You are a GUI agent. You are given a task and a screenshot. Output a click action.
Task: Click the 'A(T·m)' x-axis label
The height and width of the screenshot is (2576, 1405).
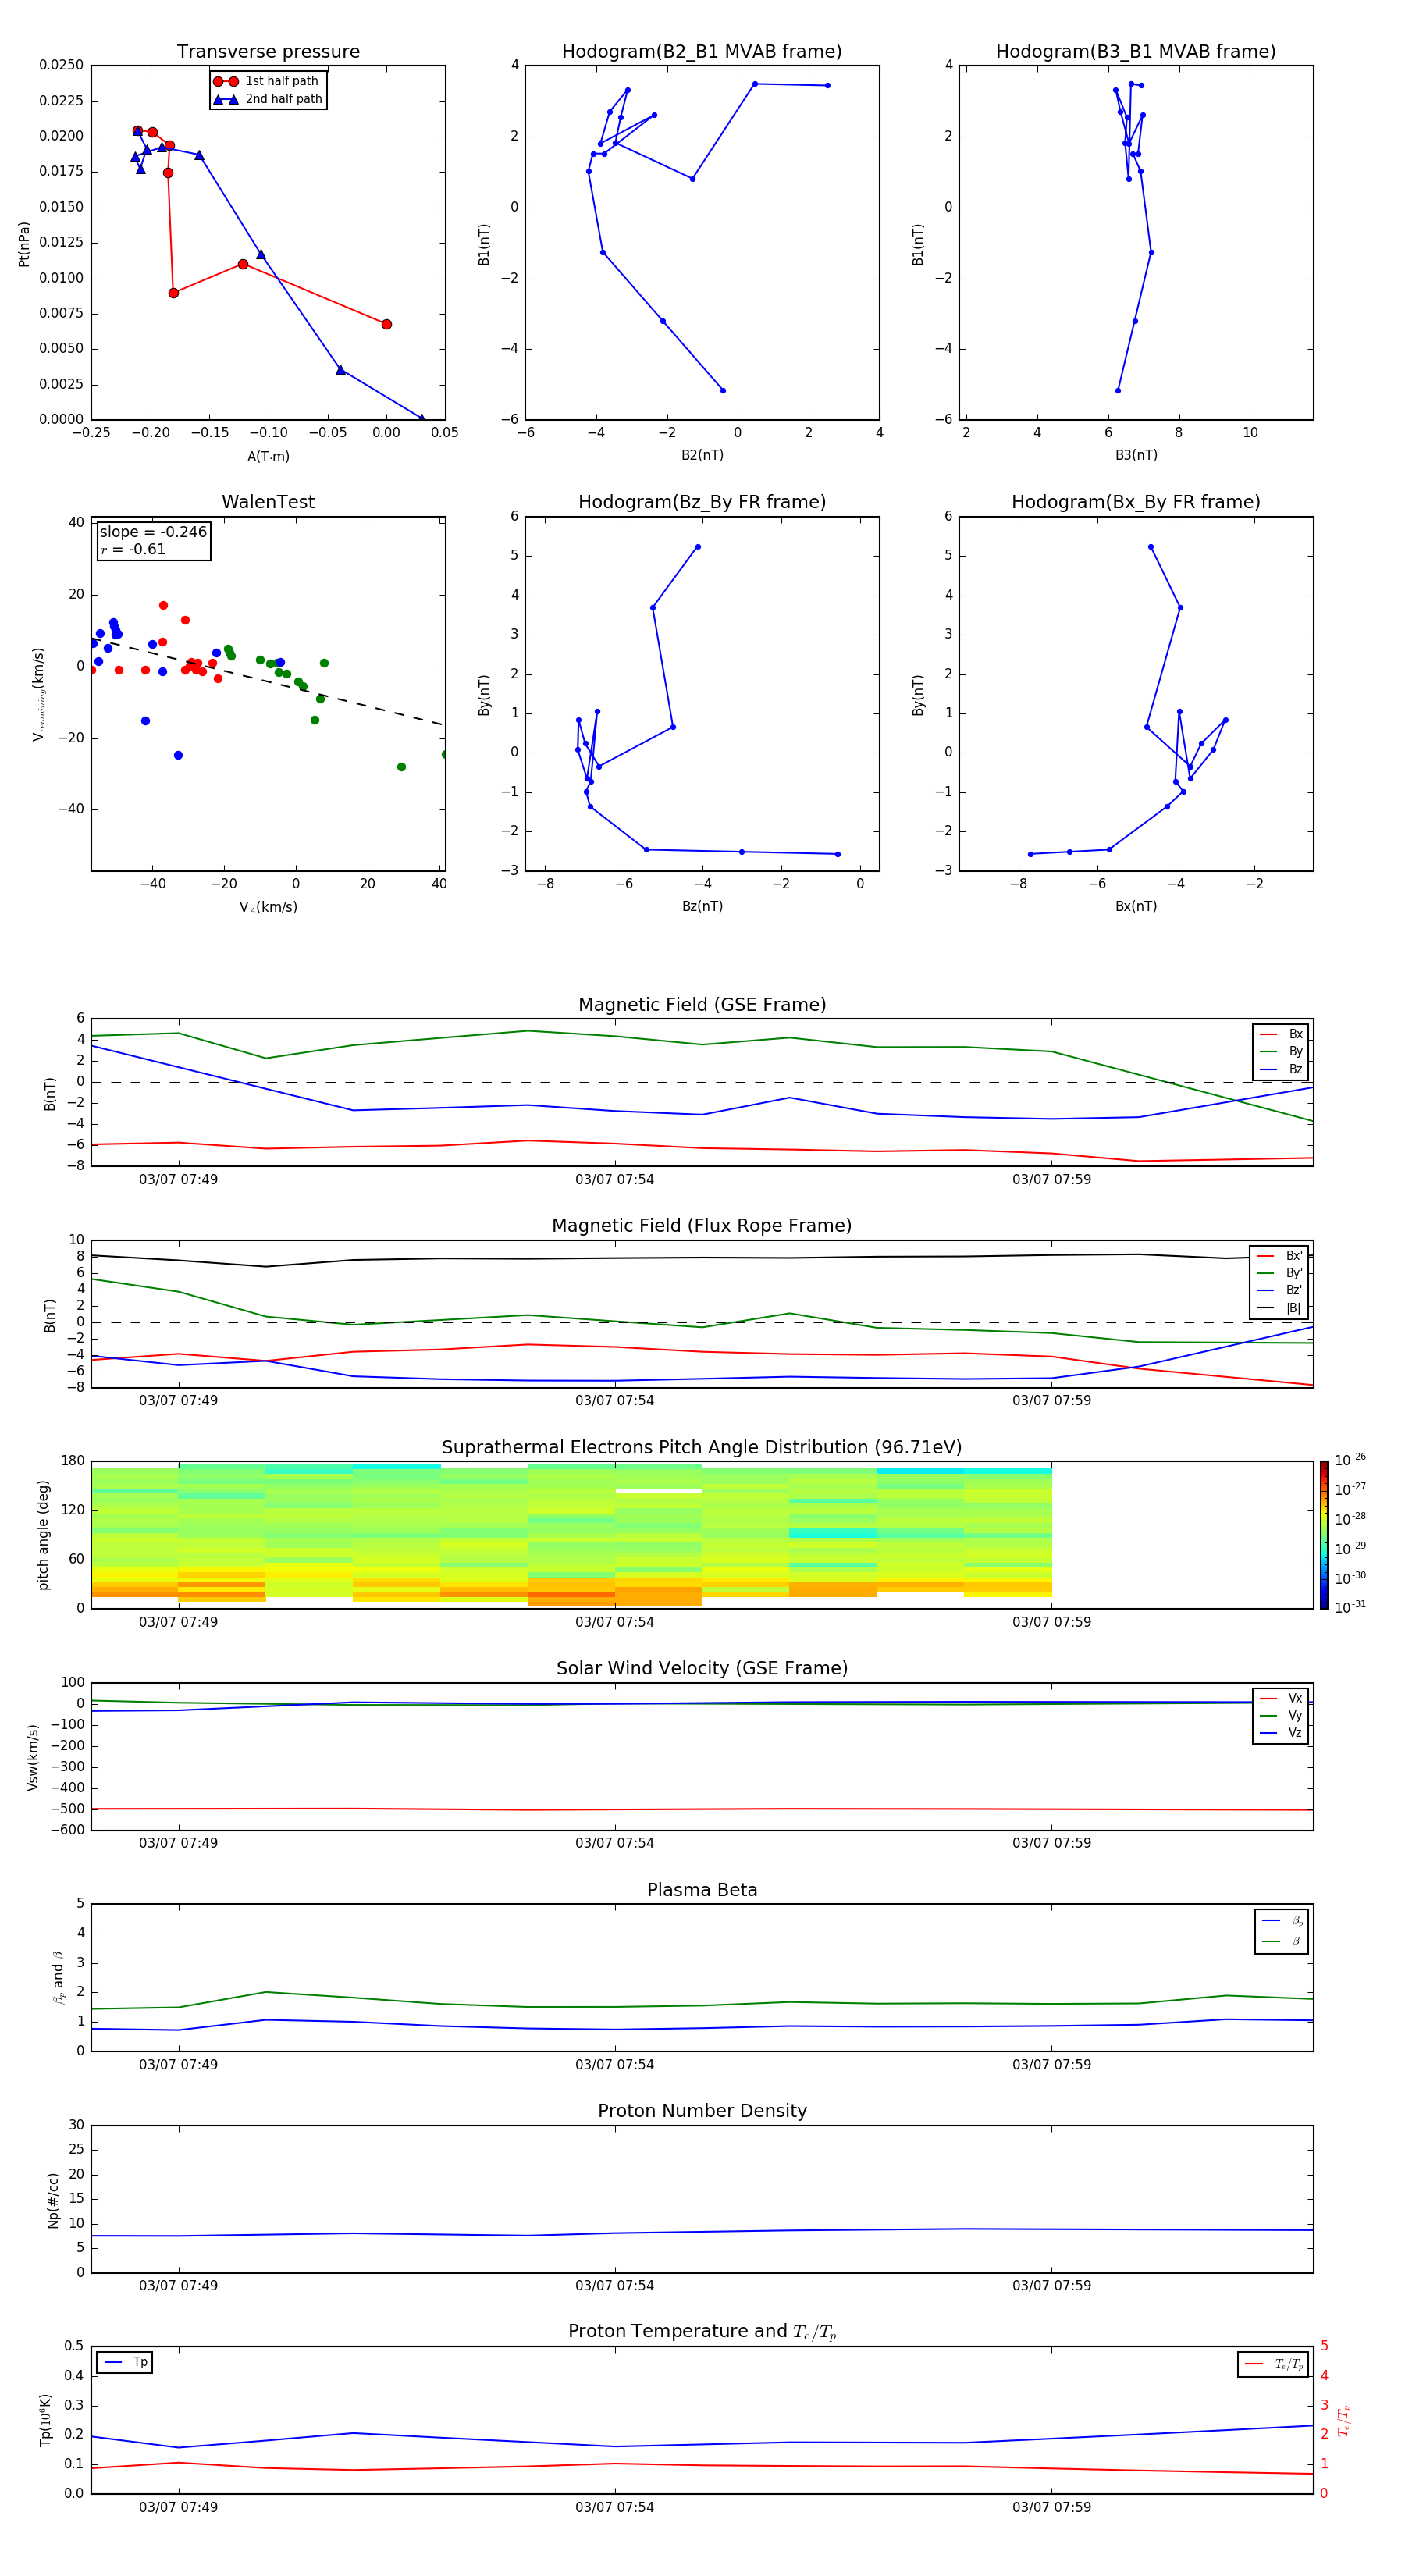point(268,456)
